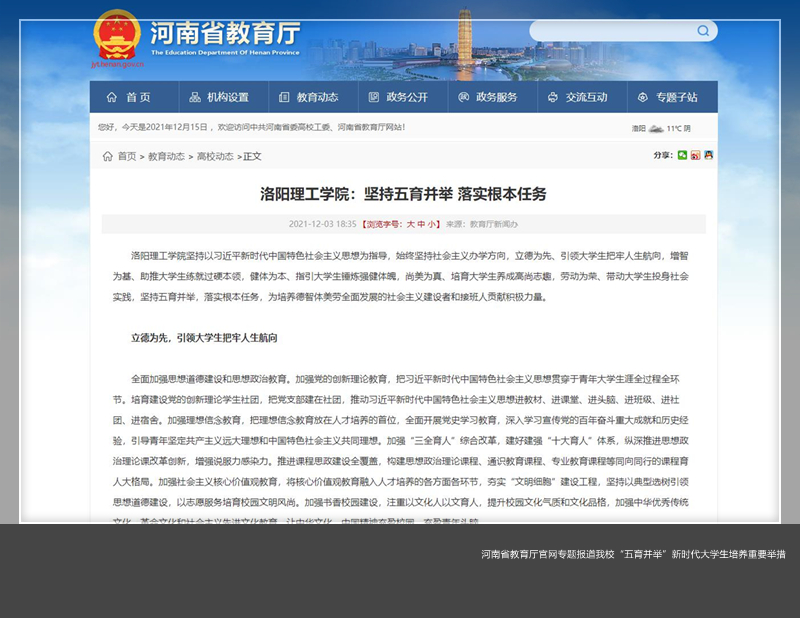The width and height of the screenshot is (800, 618).
Task: Click the magnifier search icon
Action: tap(703, 31)
